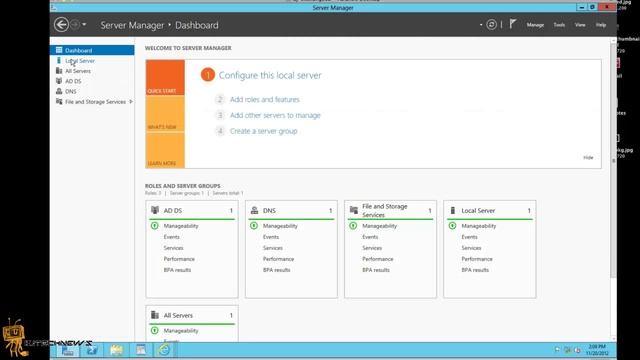The image size is (640, 360).
Task: Click DNS Manageability status icon
Action: [253, 225]
